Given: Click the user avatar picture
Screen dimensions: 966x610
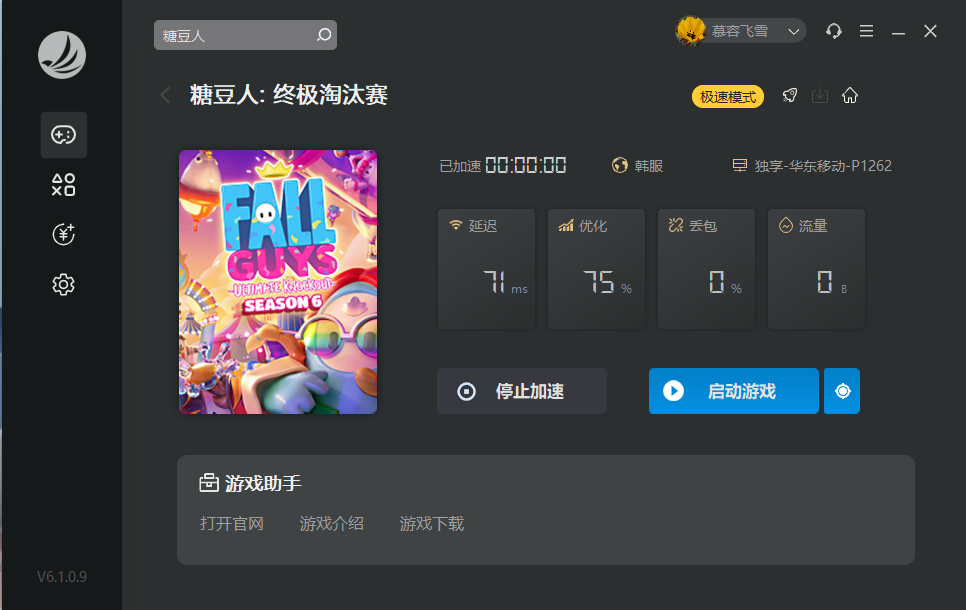Looking at the screenshot, I should pos(691,31).
